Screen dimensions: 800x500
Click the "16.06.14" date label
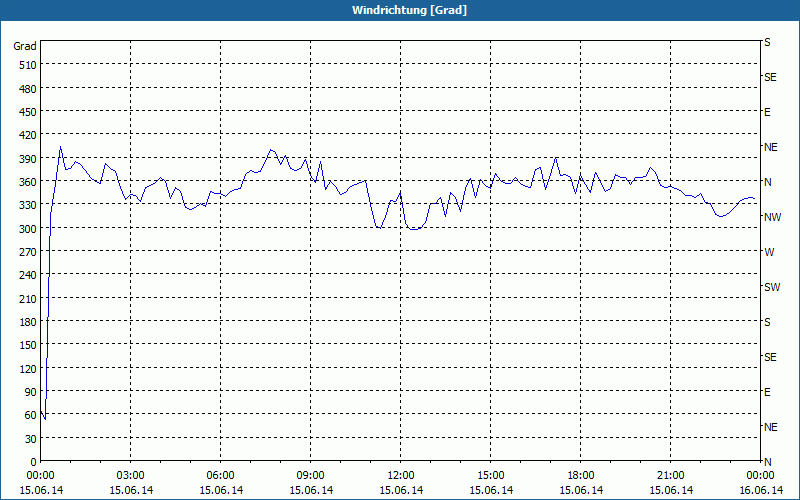point(760,490)
